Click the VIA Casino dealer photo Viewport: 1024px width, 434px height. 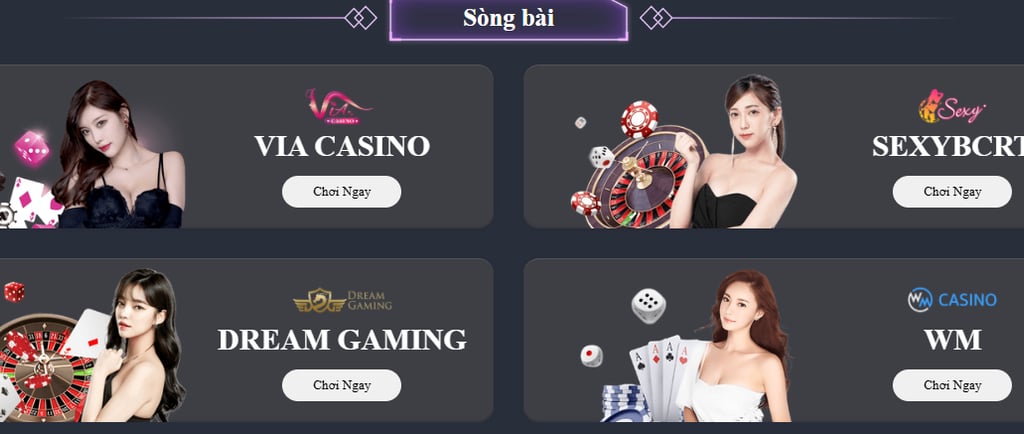pyautogui.click(x=119, y=155)
